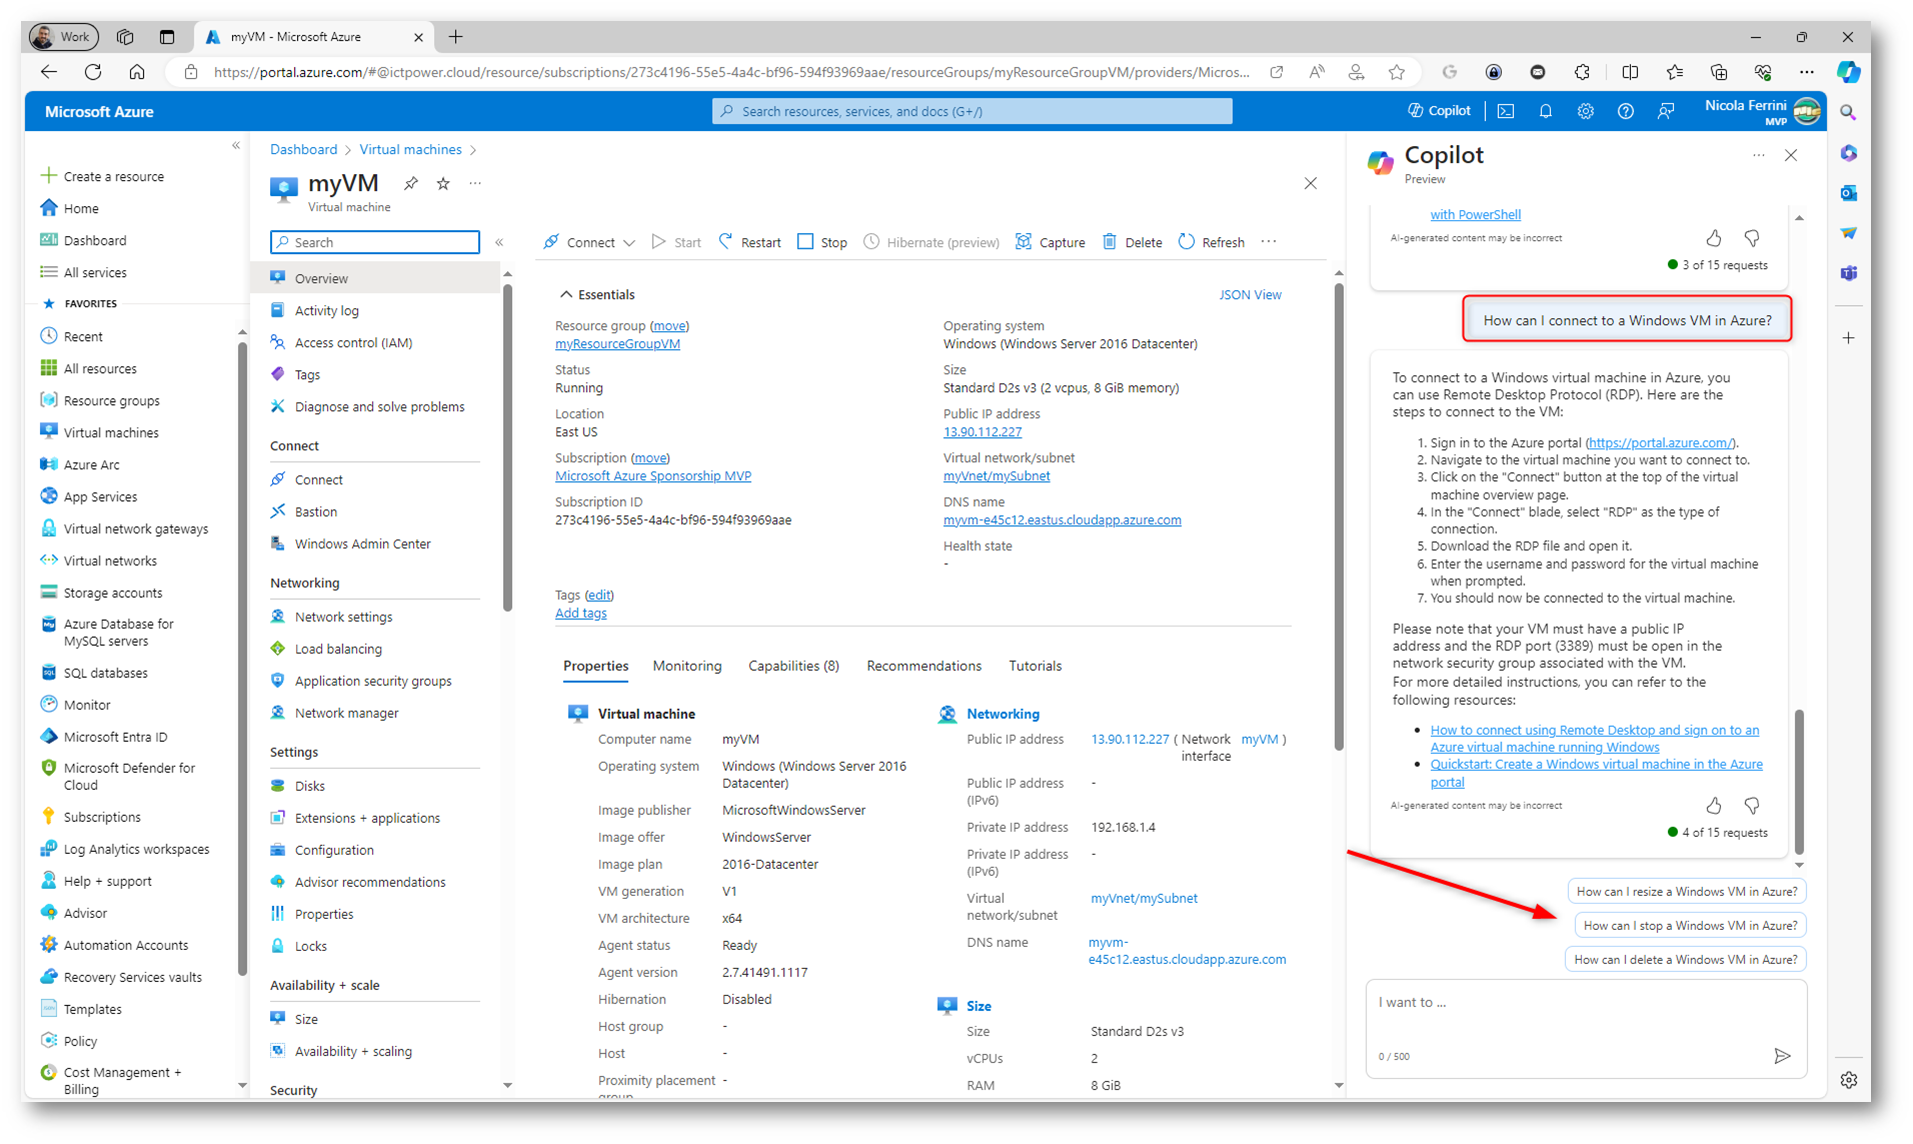Delete the virtual machine
The image size is (1913, 1144).
click(x=1132, y=242)
